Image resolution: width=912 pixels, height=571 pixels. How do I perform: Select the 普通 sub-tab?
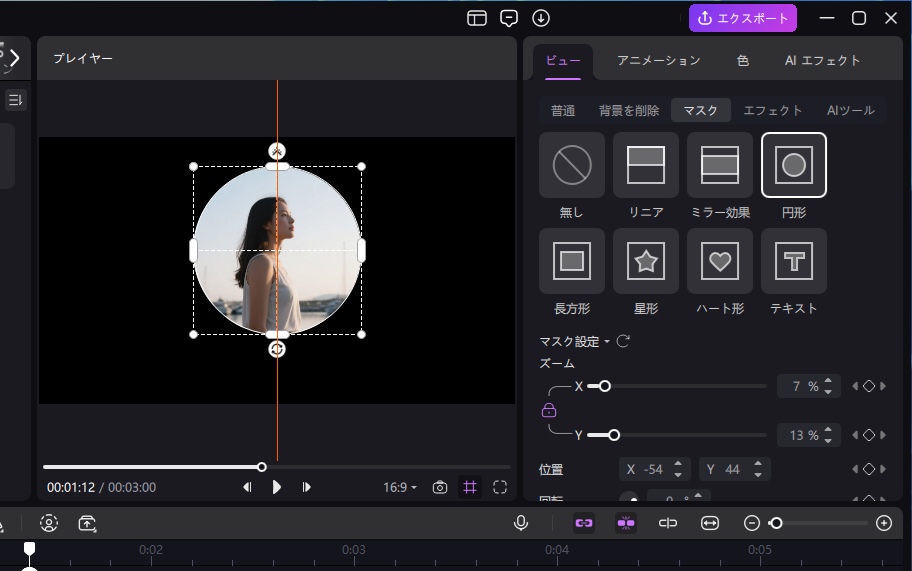(562, 110)
